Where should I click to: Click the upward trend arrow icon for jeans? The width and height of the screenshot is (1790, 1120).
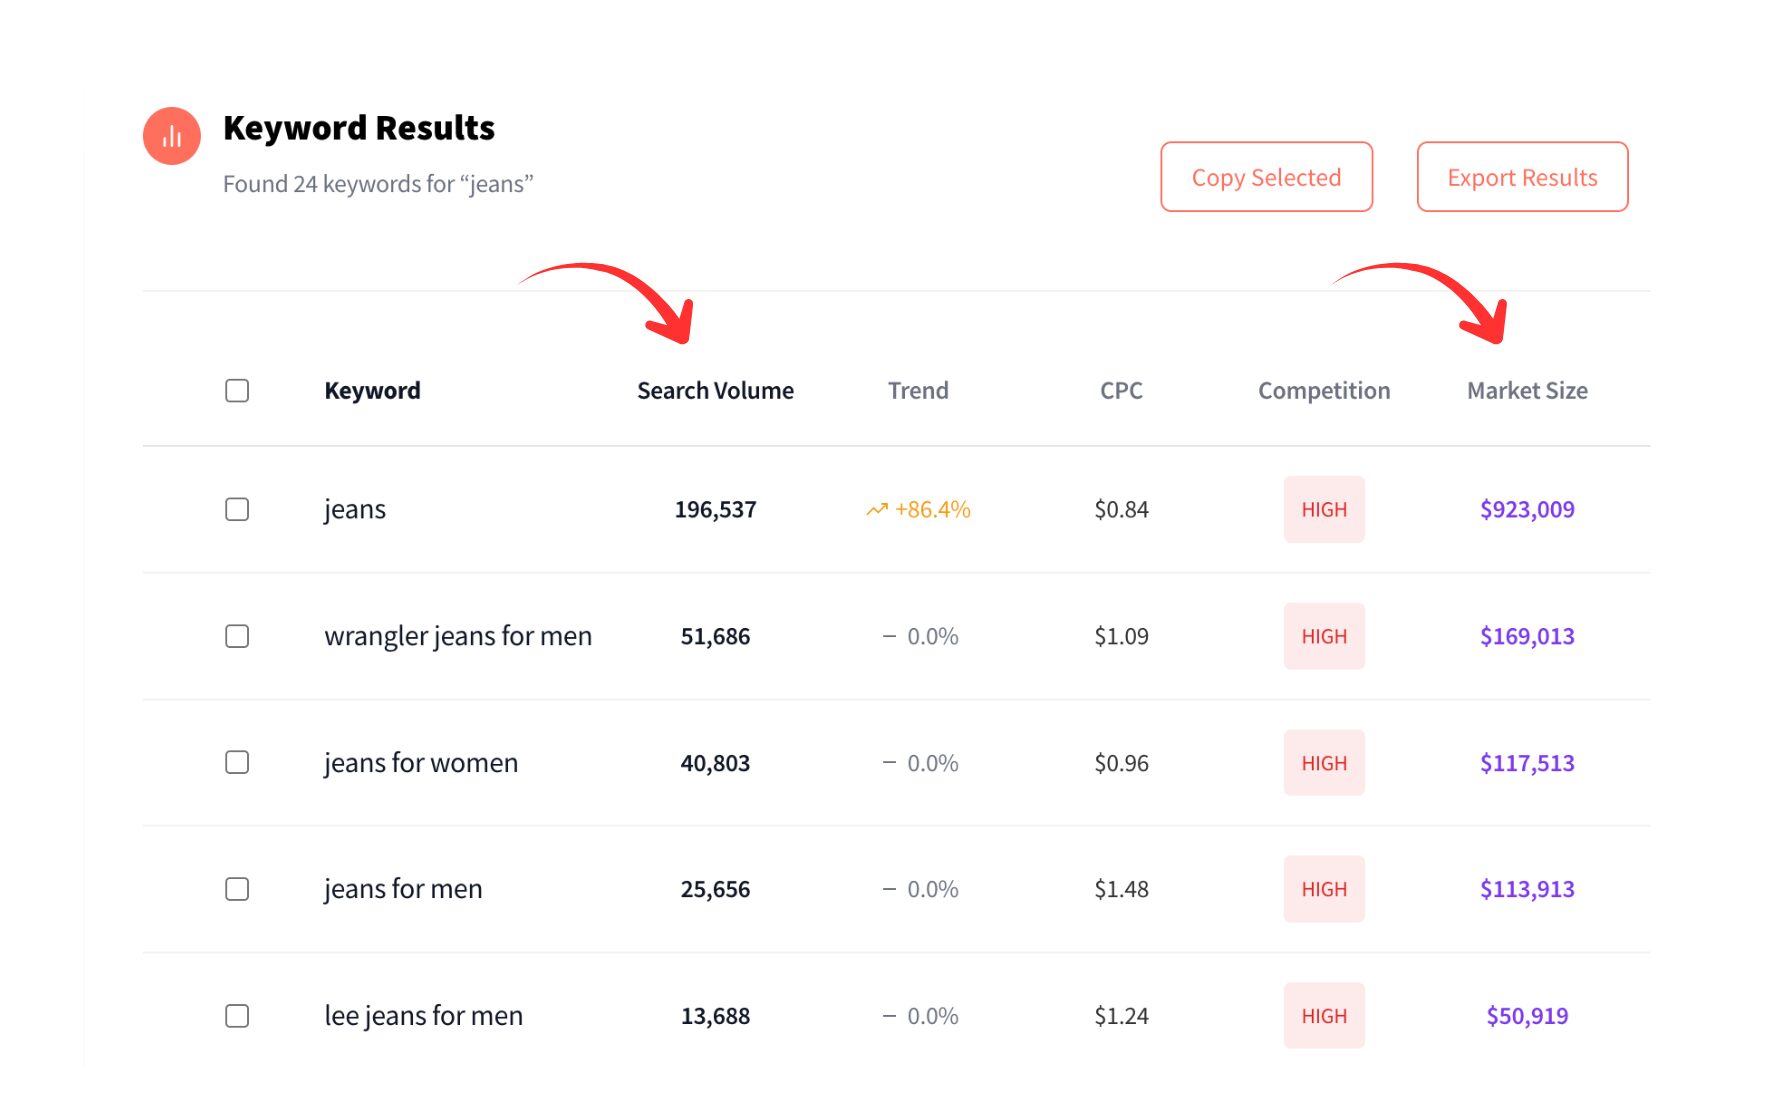point(877,510)
